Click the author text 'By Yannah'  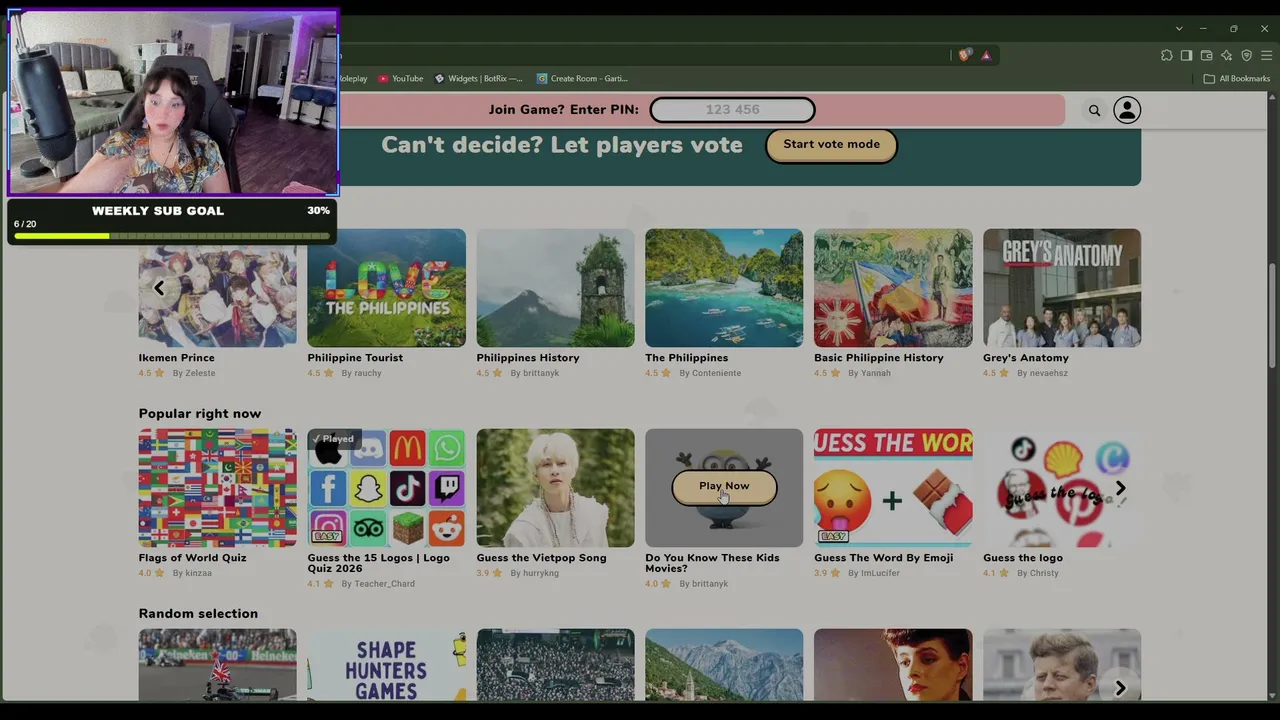pos(870,374)
